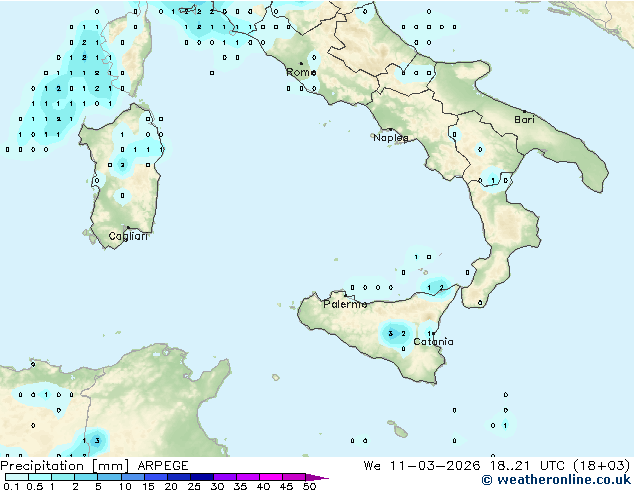Viewport: 634px width, 490px height.
Task: Select the Naples city marker dot
Action: pos(389,130)
